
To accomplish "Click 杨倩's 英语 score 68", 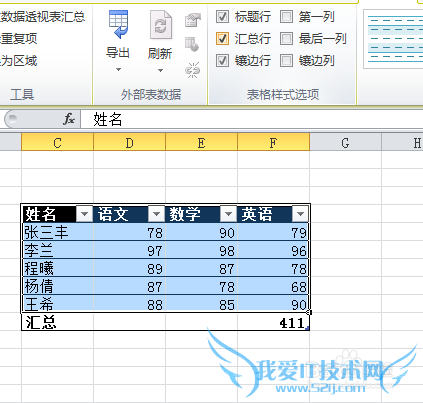I will pos(274,286).
